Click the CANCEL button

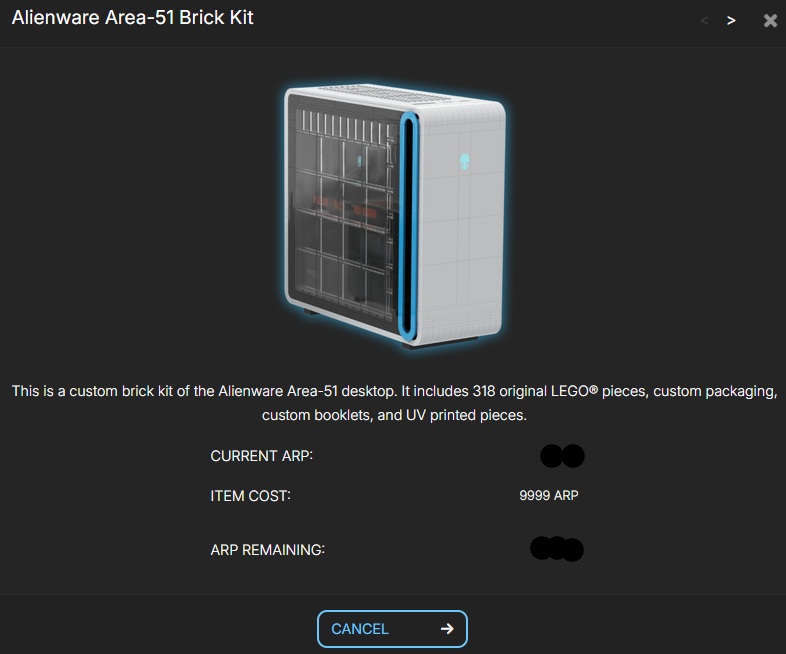pyautogui.click(x=392, y=629)
